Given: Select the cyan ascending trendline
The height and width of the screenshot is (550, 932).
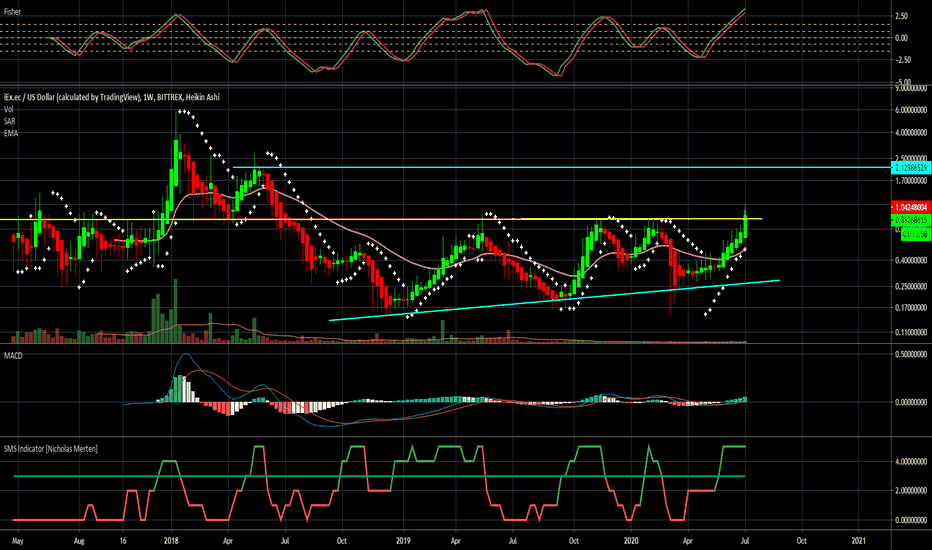Looking at the screenshot, I should (x=554, y=300).
